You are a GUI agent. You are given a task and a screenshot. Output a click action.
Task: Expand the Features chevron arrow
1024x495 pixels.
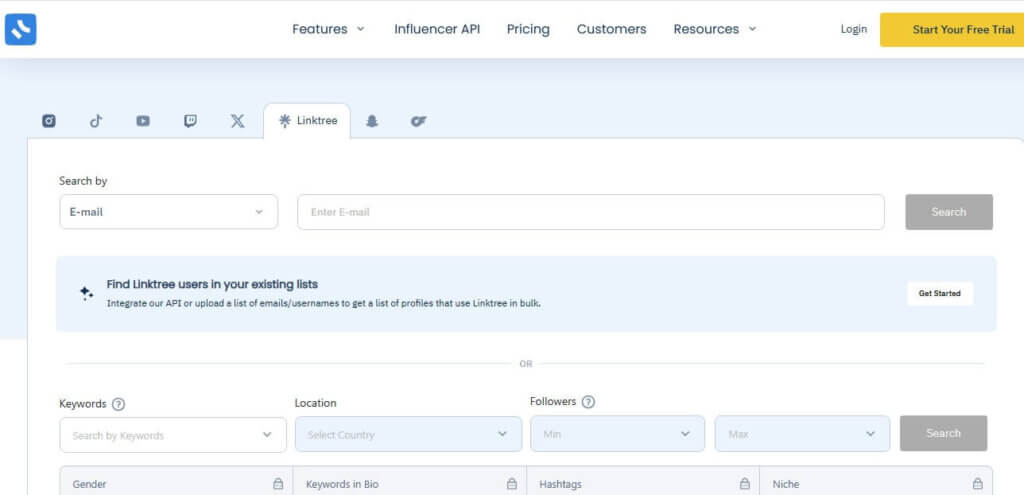coord(360,29)
